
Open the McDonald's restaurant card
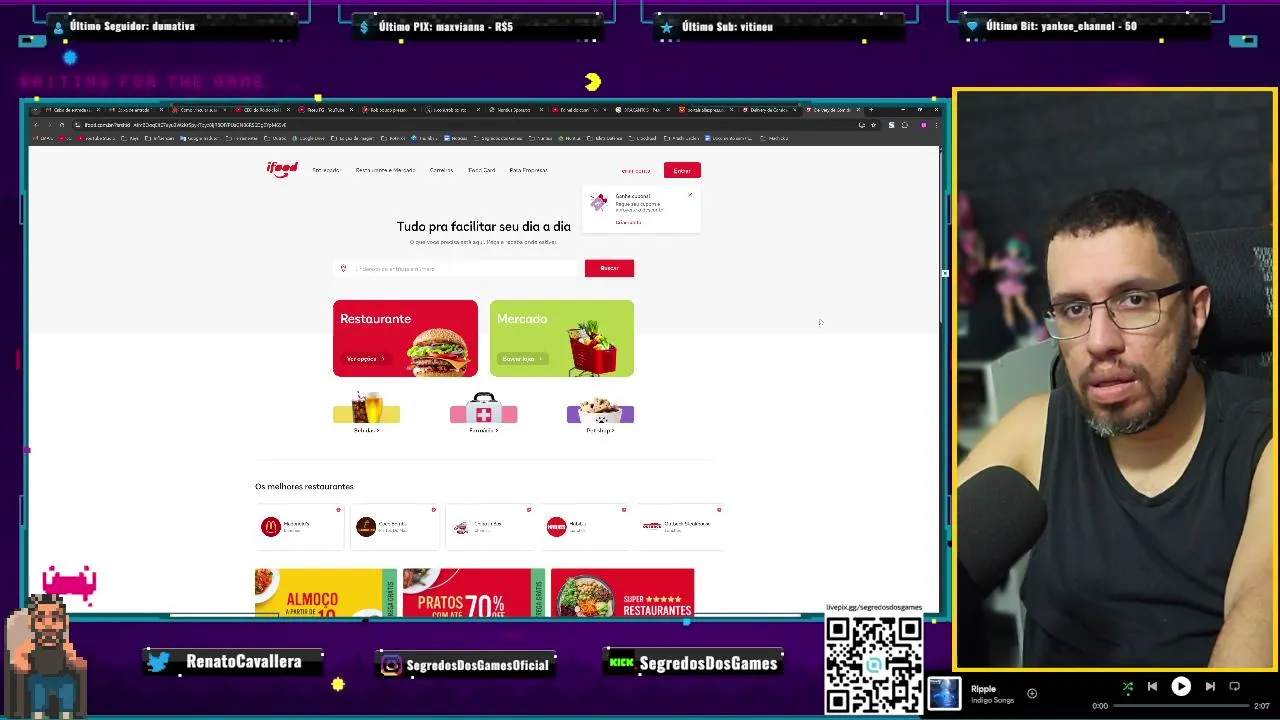[300, 527]
